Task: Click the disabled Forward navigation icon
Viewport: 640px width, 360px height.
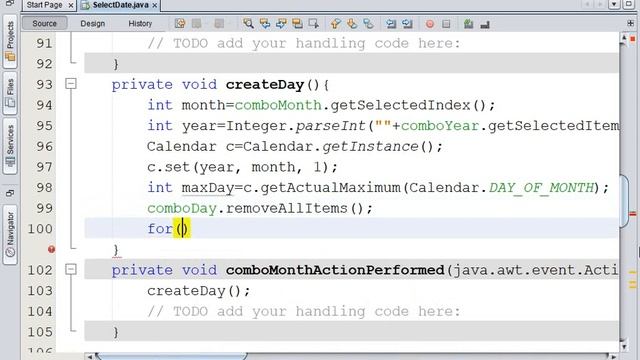Action: tap(600, 4)
